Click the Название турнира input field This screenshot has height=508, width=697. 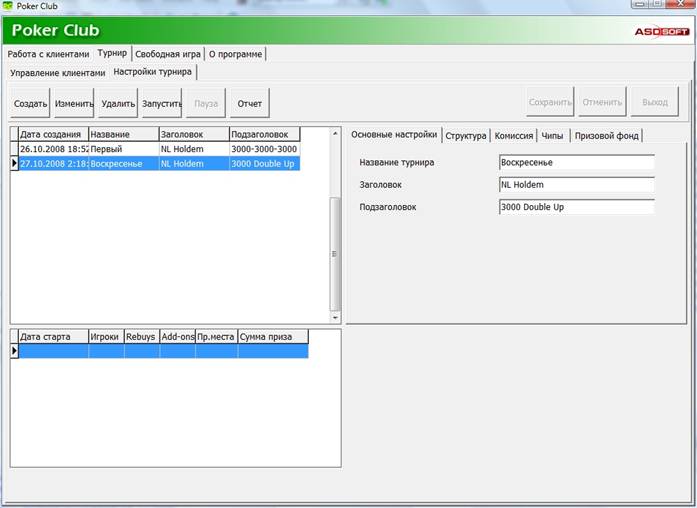click(x=576, y=162)
